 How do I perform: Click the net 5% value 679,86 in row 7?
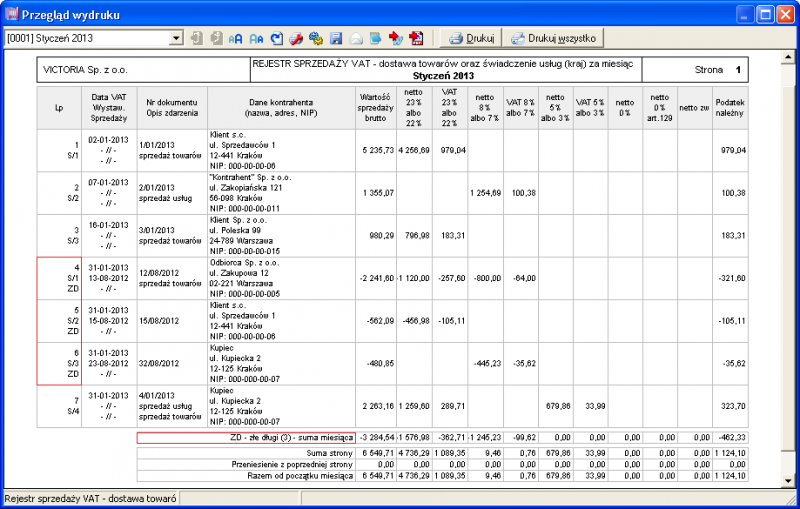(558, 406)
